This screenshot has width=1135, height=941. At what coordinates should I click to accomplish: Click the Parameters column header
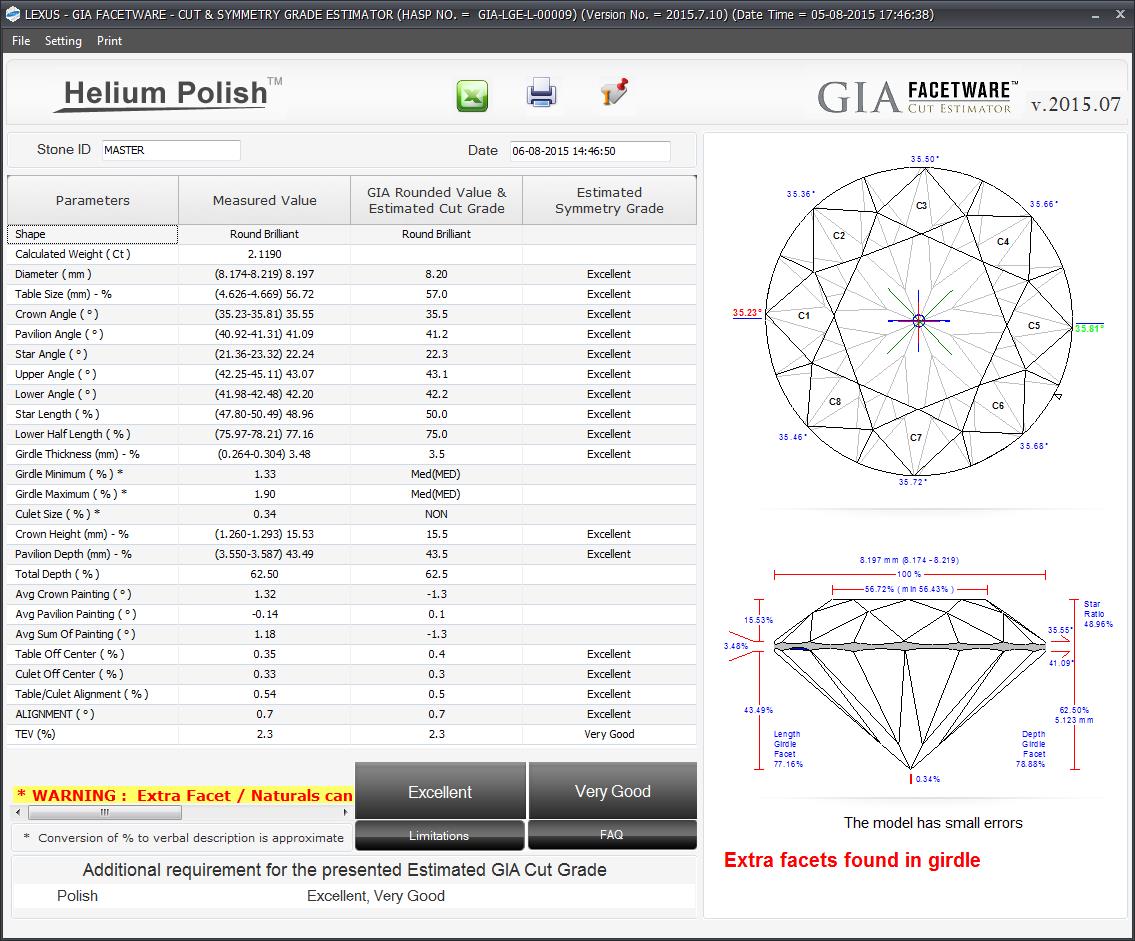93,201
